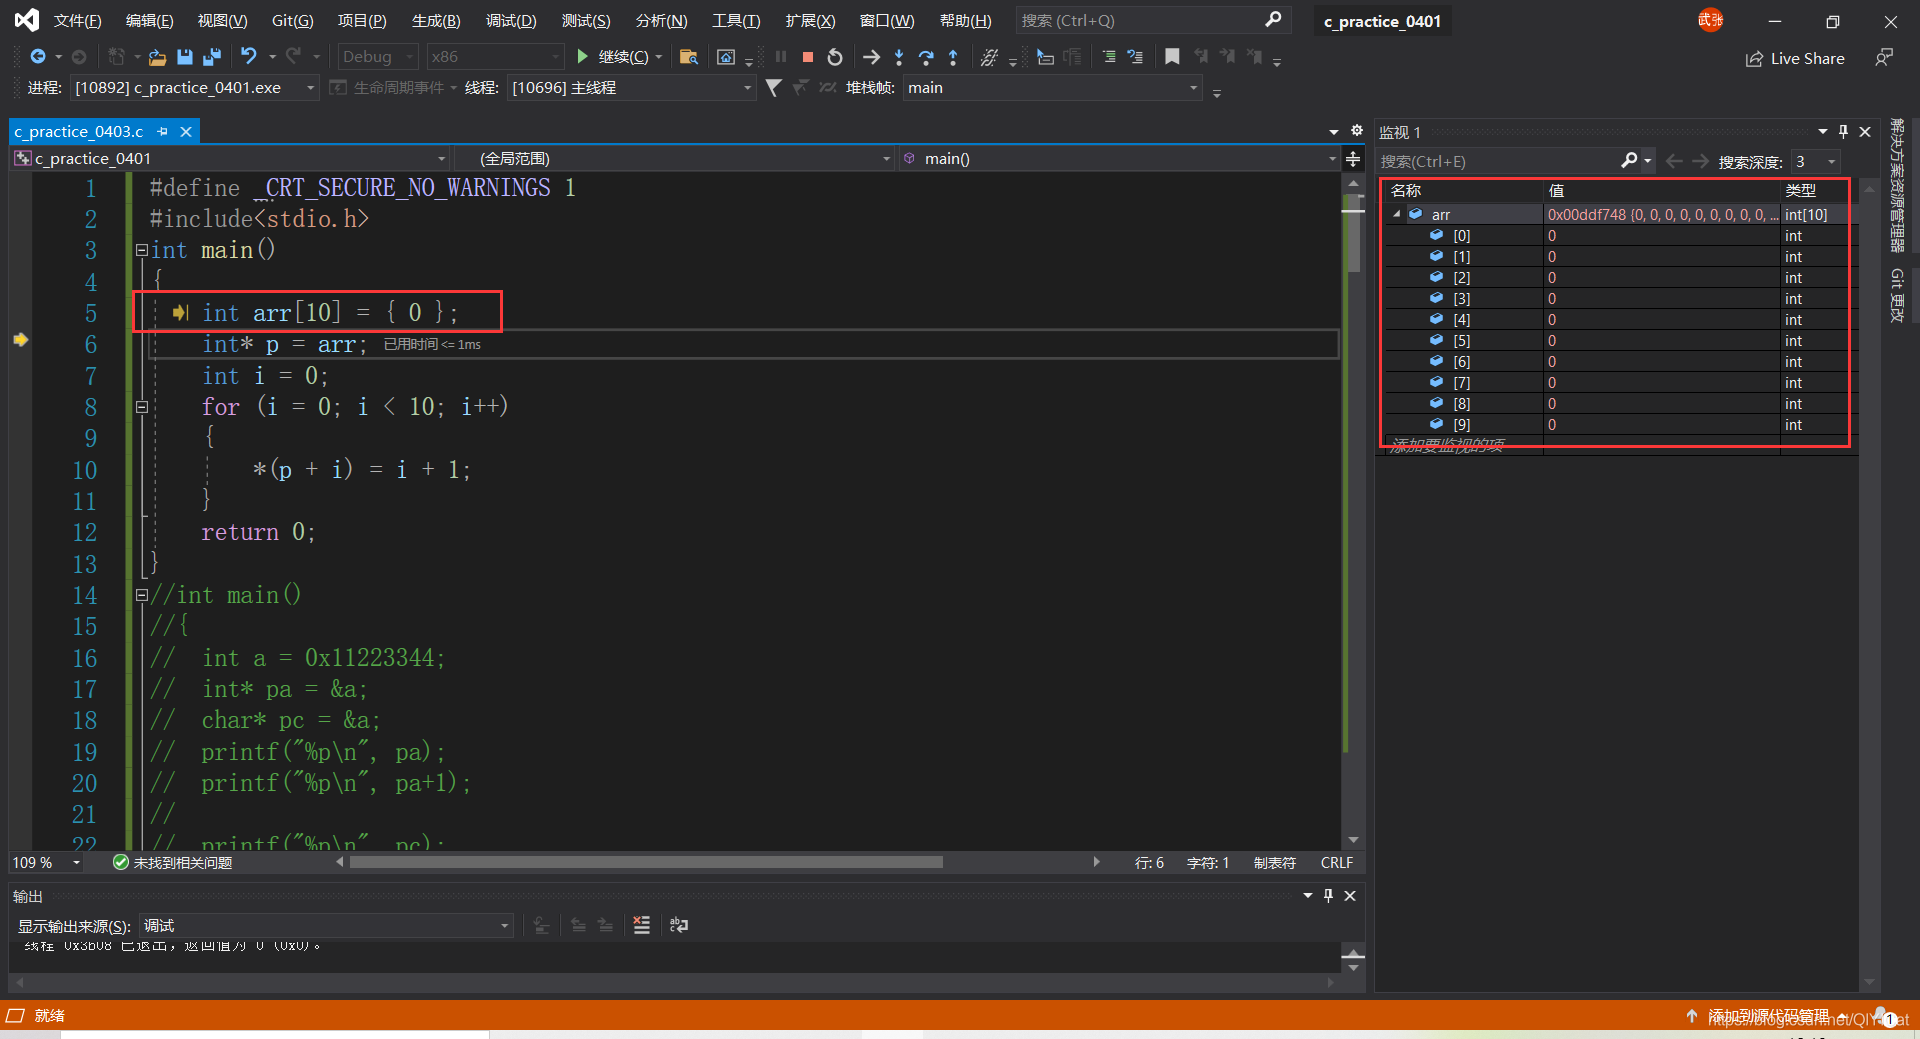1920x1039 pixels.
Task: Open the 文件(F) File menu
Action: coord(77,20)
